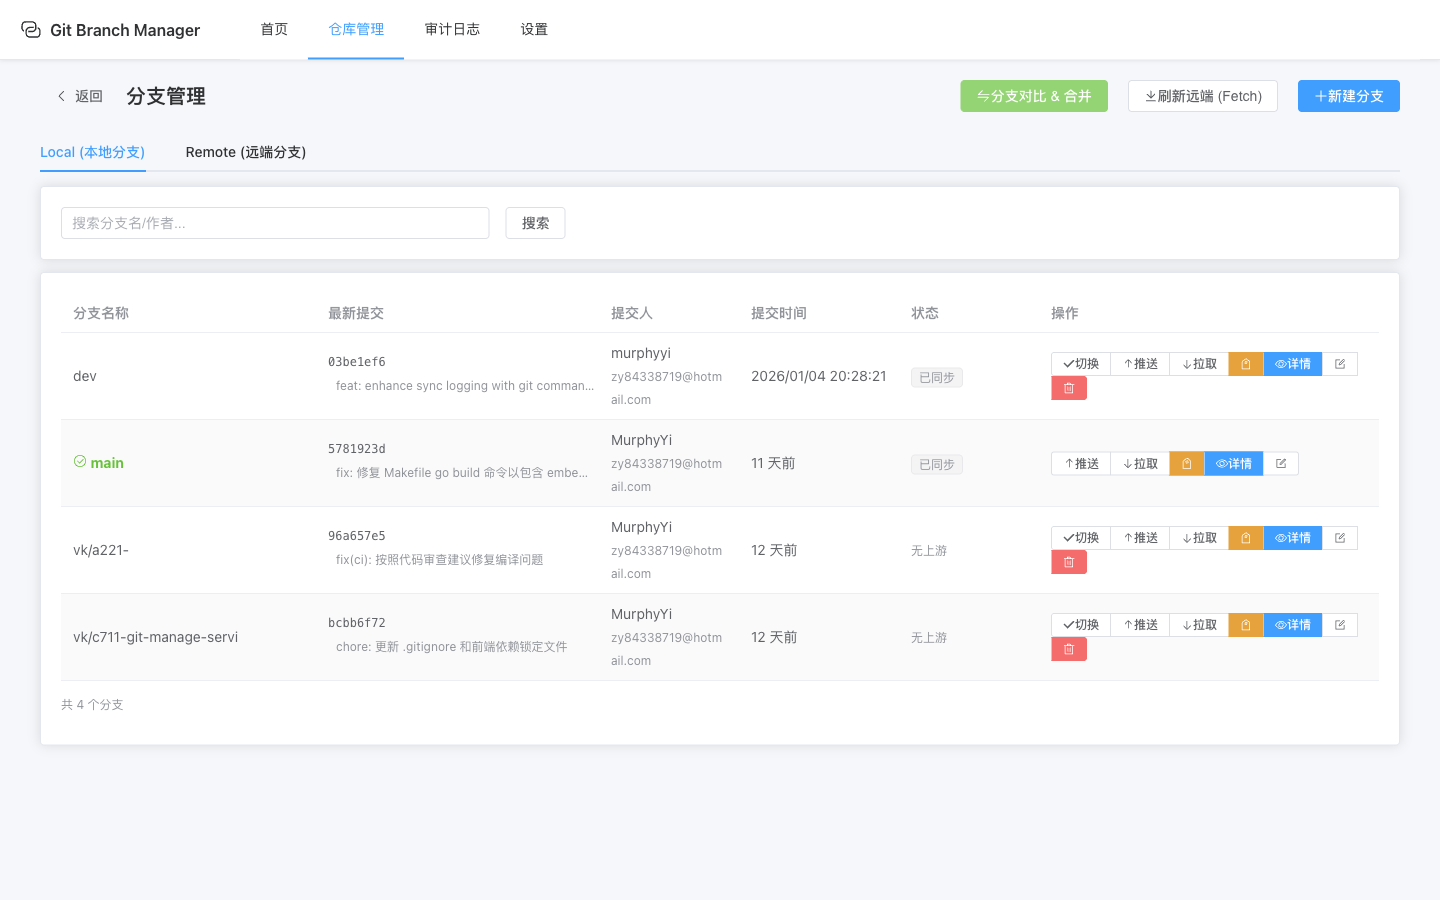Image resolution: width=1440 pixels, height=900 pixels.
Task: Click the branch search input field
Action: pyautogui.click(x=275, y=222)
